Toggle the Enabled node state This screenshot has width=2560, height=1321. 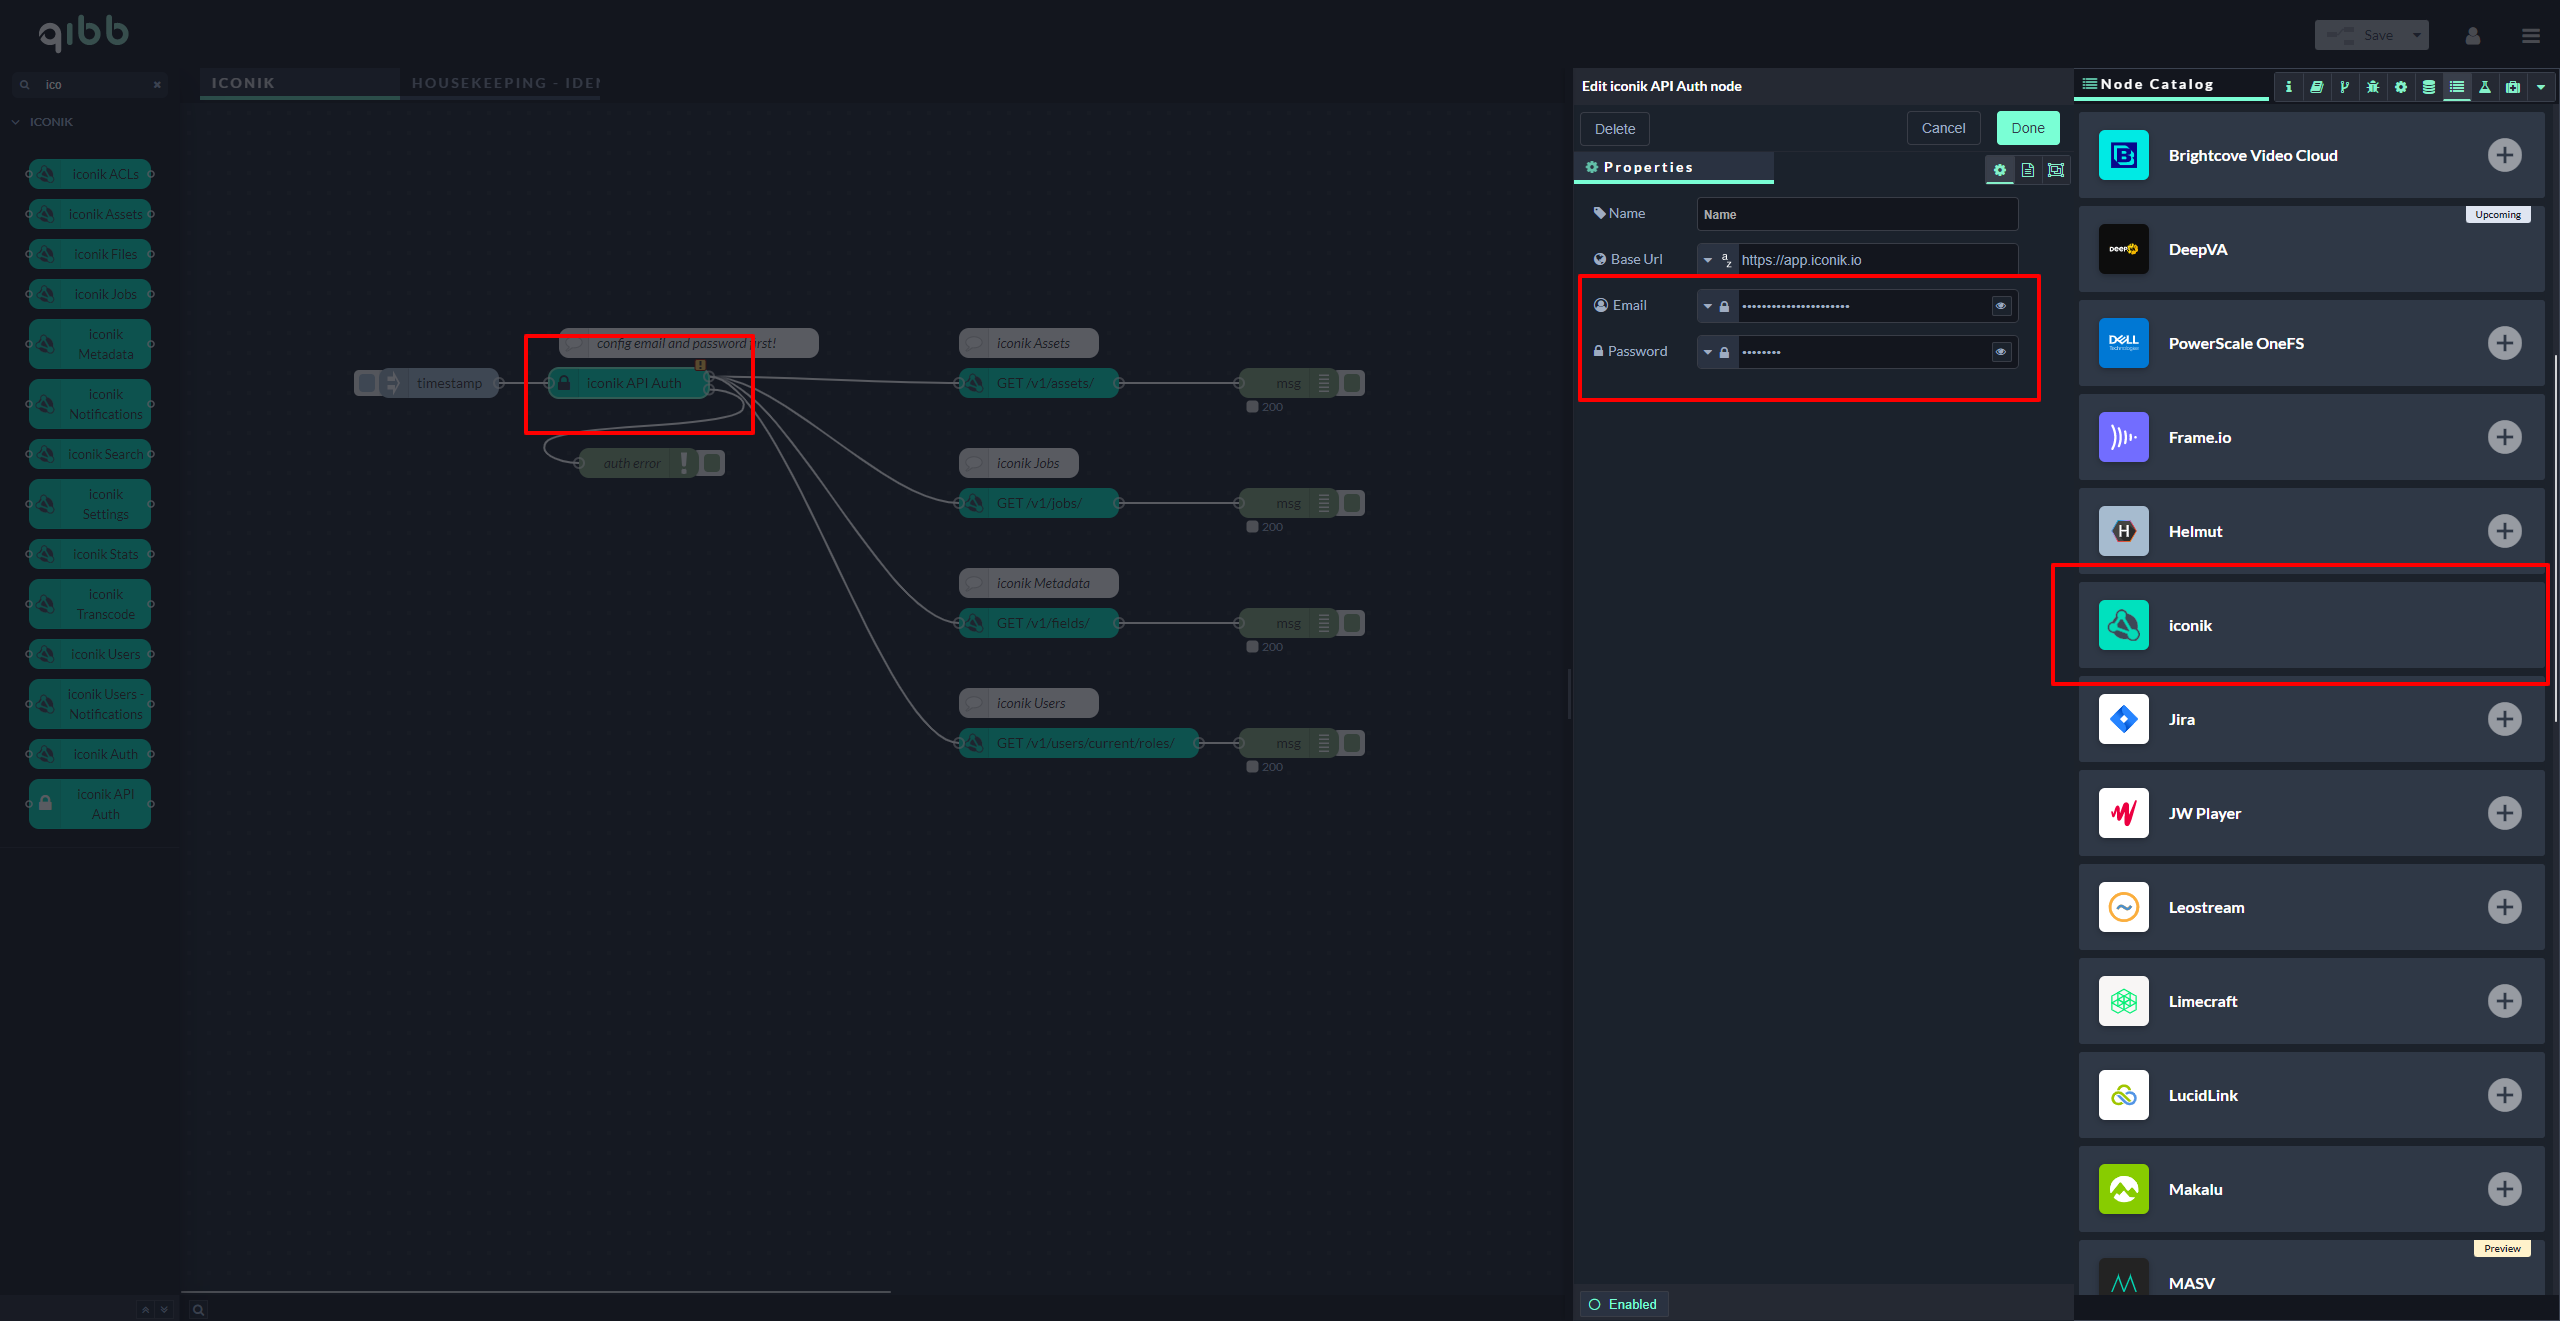(1623, 1304)
